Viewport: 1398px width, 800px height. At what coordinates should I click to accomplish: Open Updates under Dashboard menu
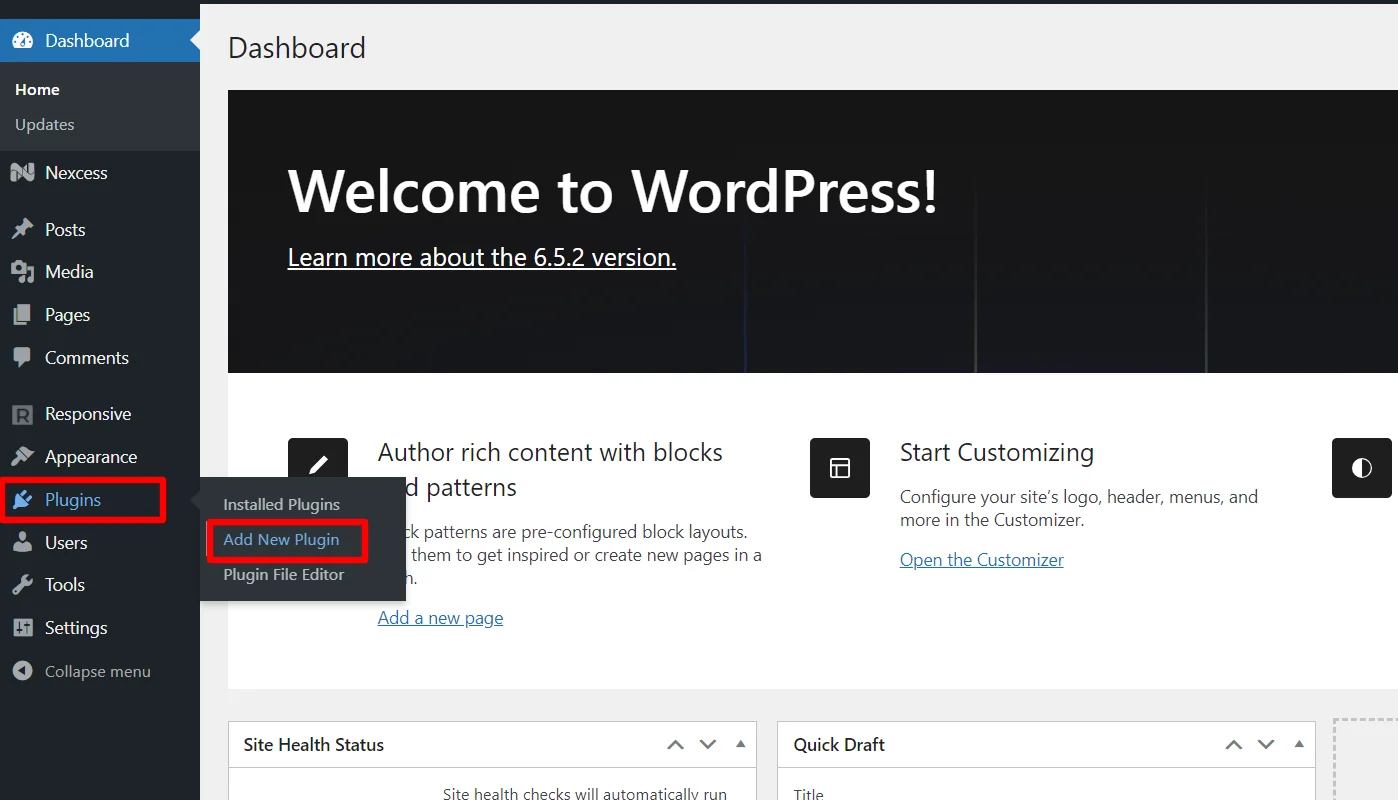(x=45, y=125)
